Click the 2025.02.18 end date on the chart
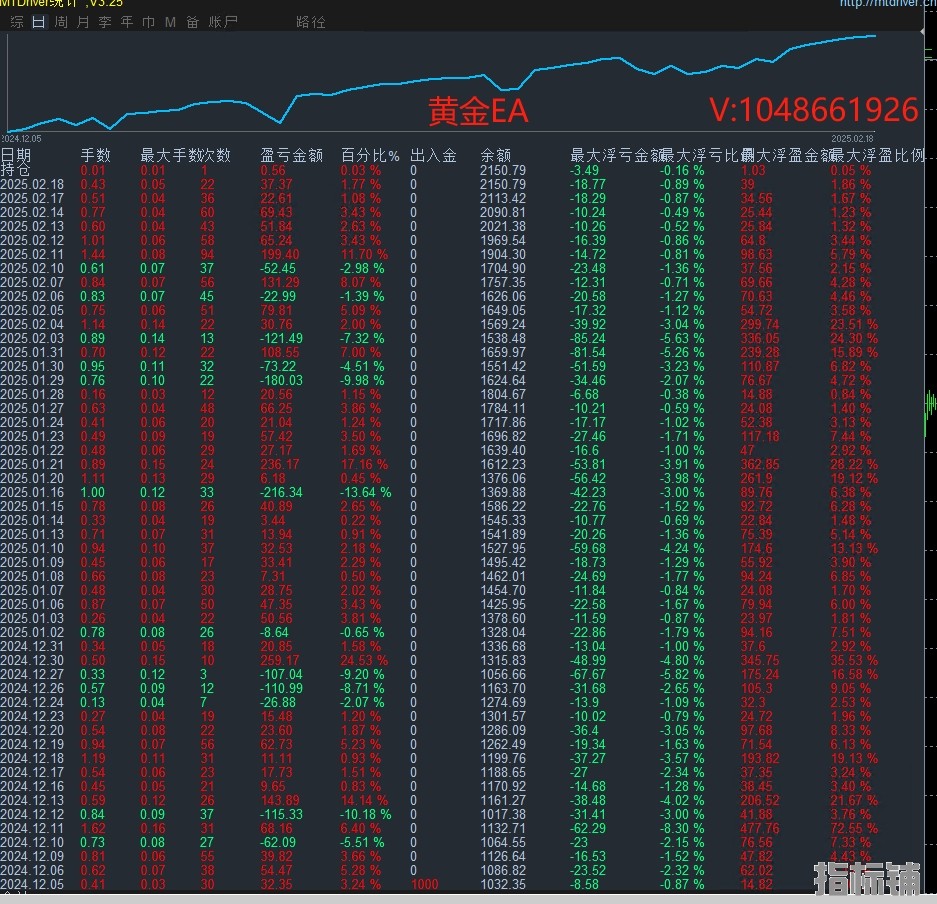 click(852, 139)
